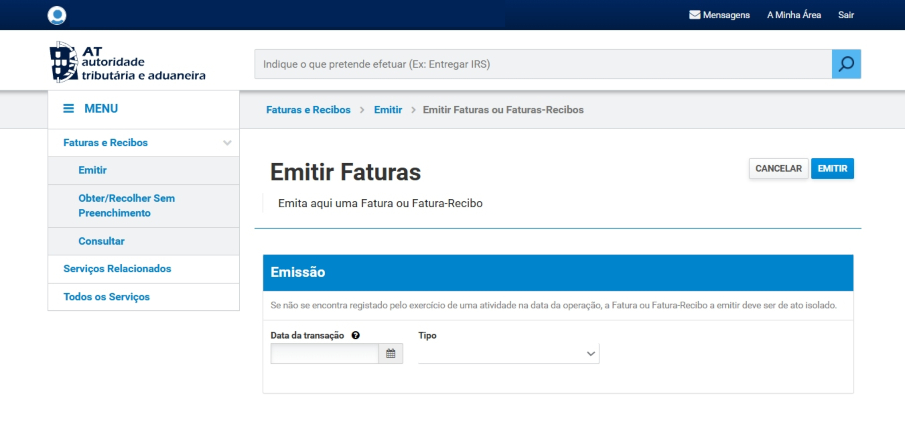This screenshot has height=423, width=905.
Task: Click the Emitir Faturas page heading
Action: 346,172
